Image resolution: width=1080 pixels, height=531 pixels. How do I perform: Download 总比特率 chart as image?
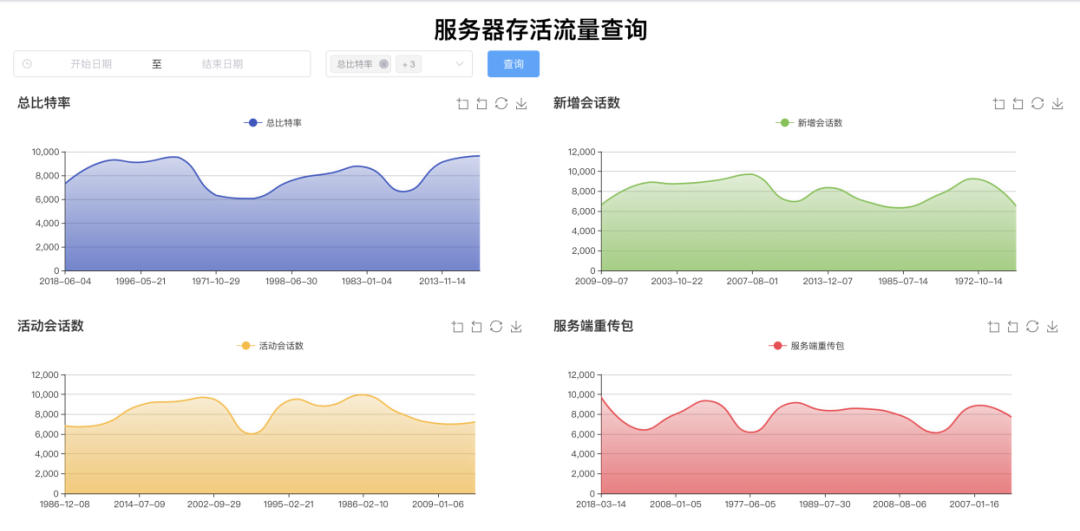click(x=521, y=103)
